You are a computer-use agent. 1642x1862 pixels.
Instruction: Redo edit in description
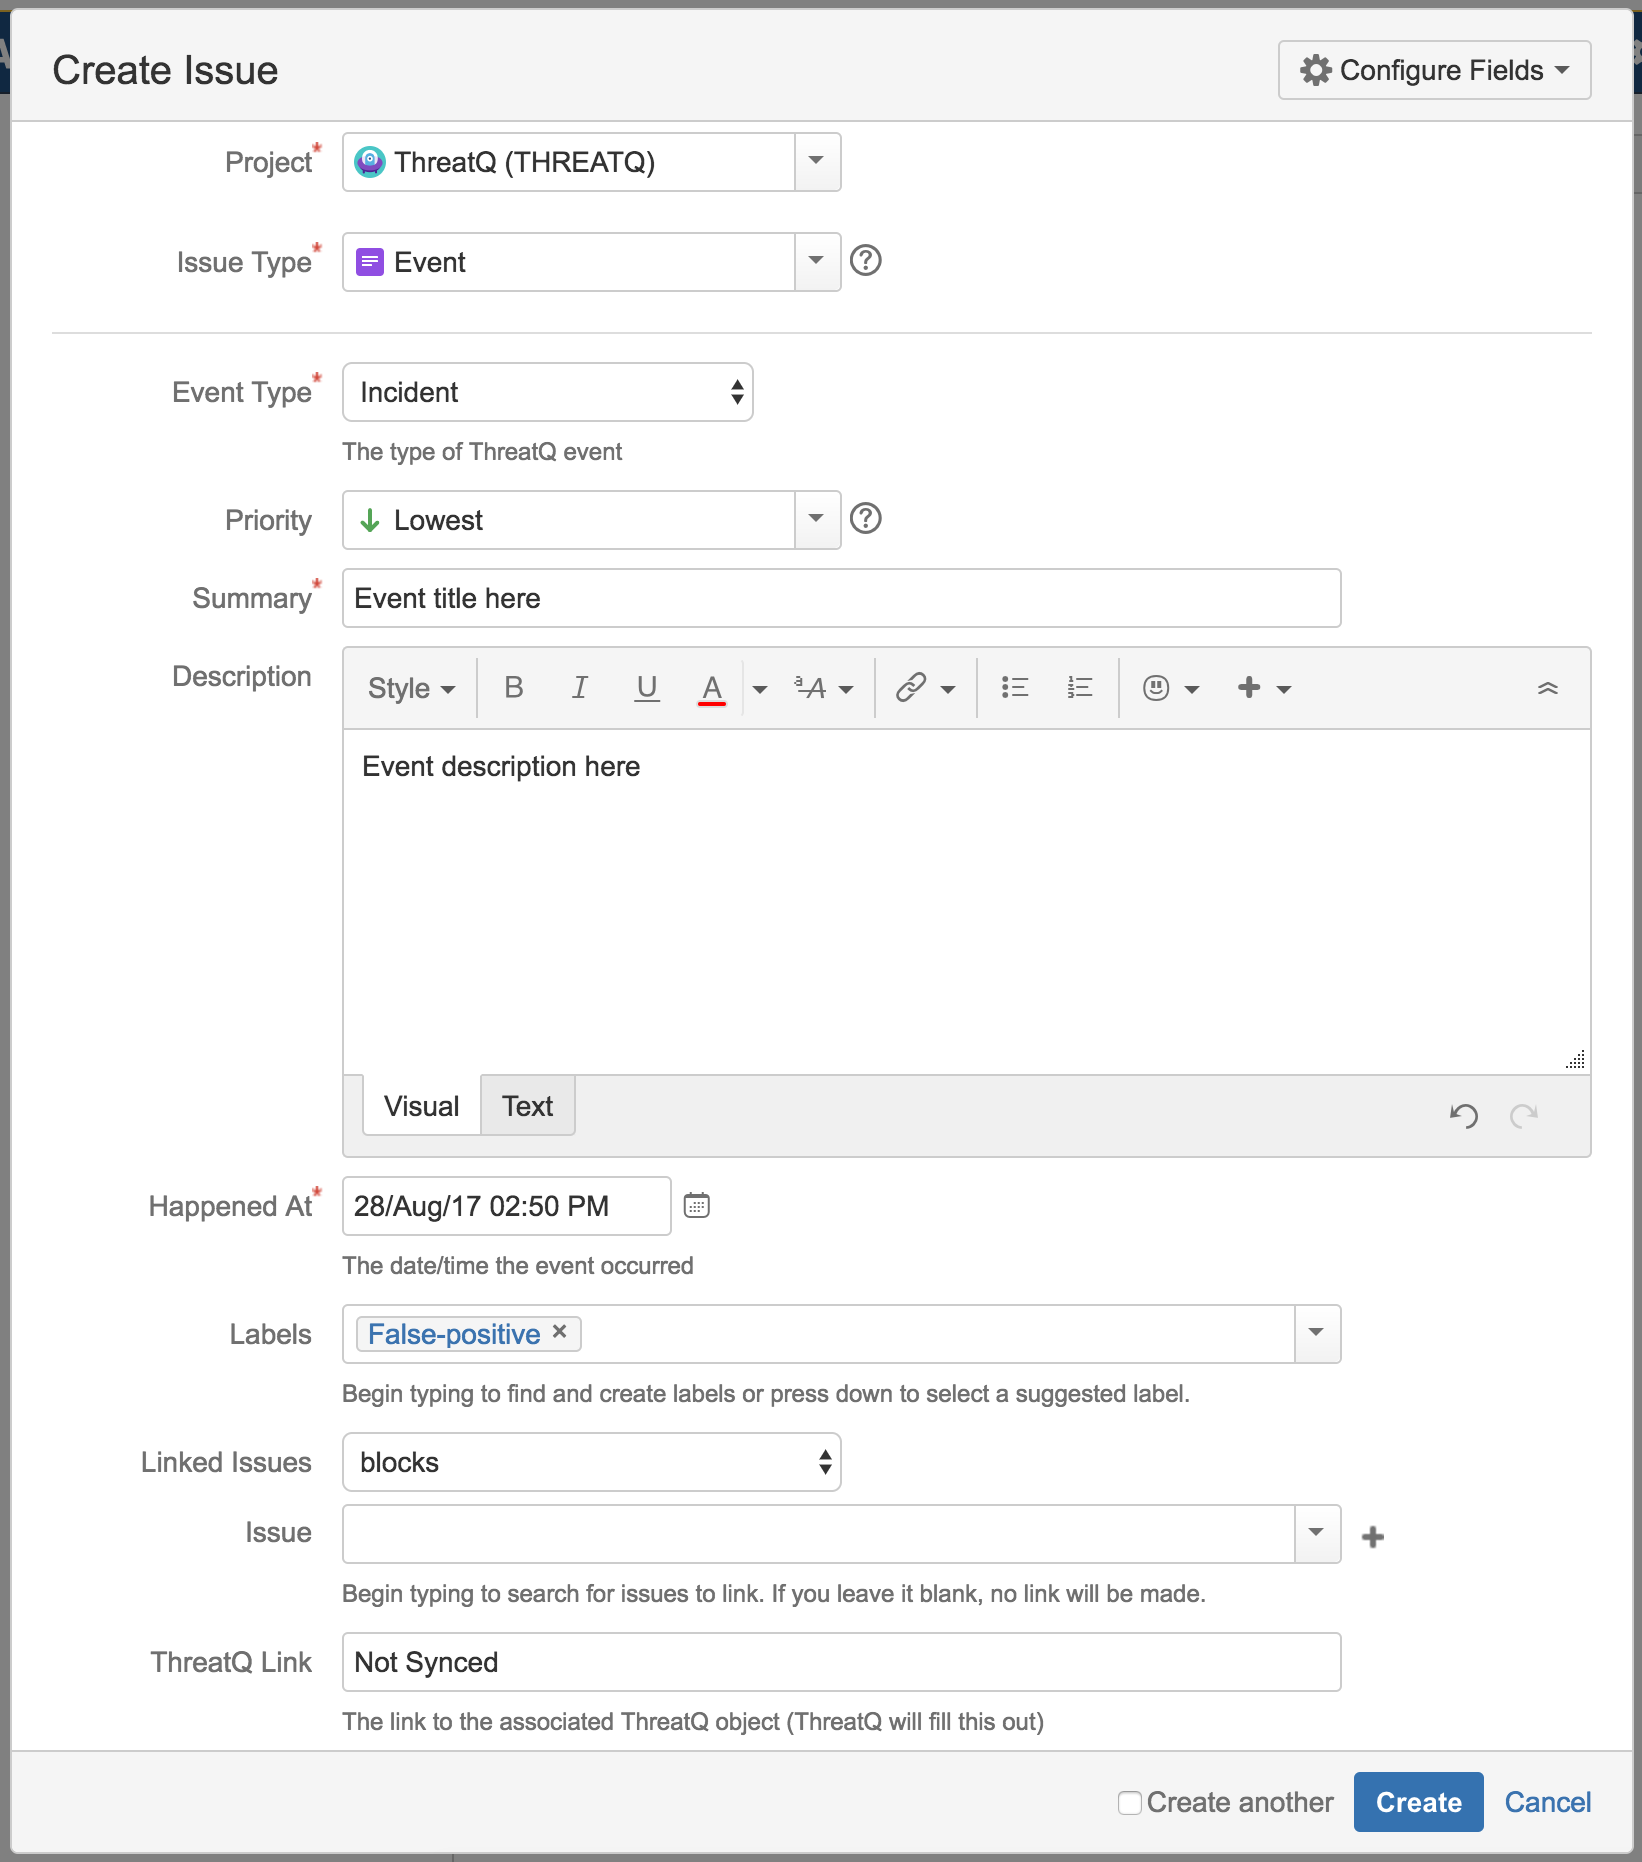point(1524,1115)
